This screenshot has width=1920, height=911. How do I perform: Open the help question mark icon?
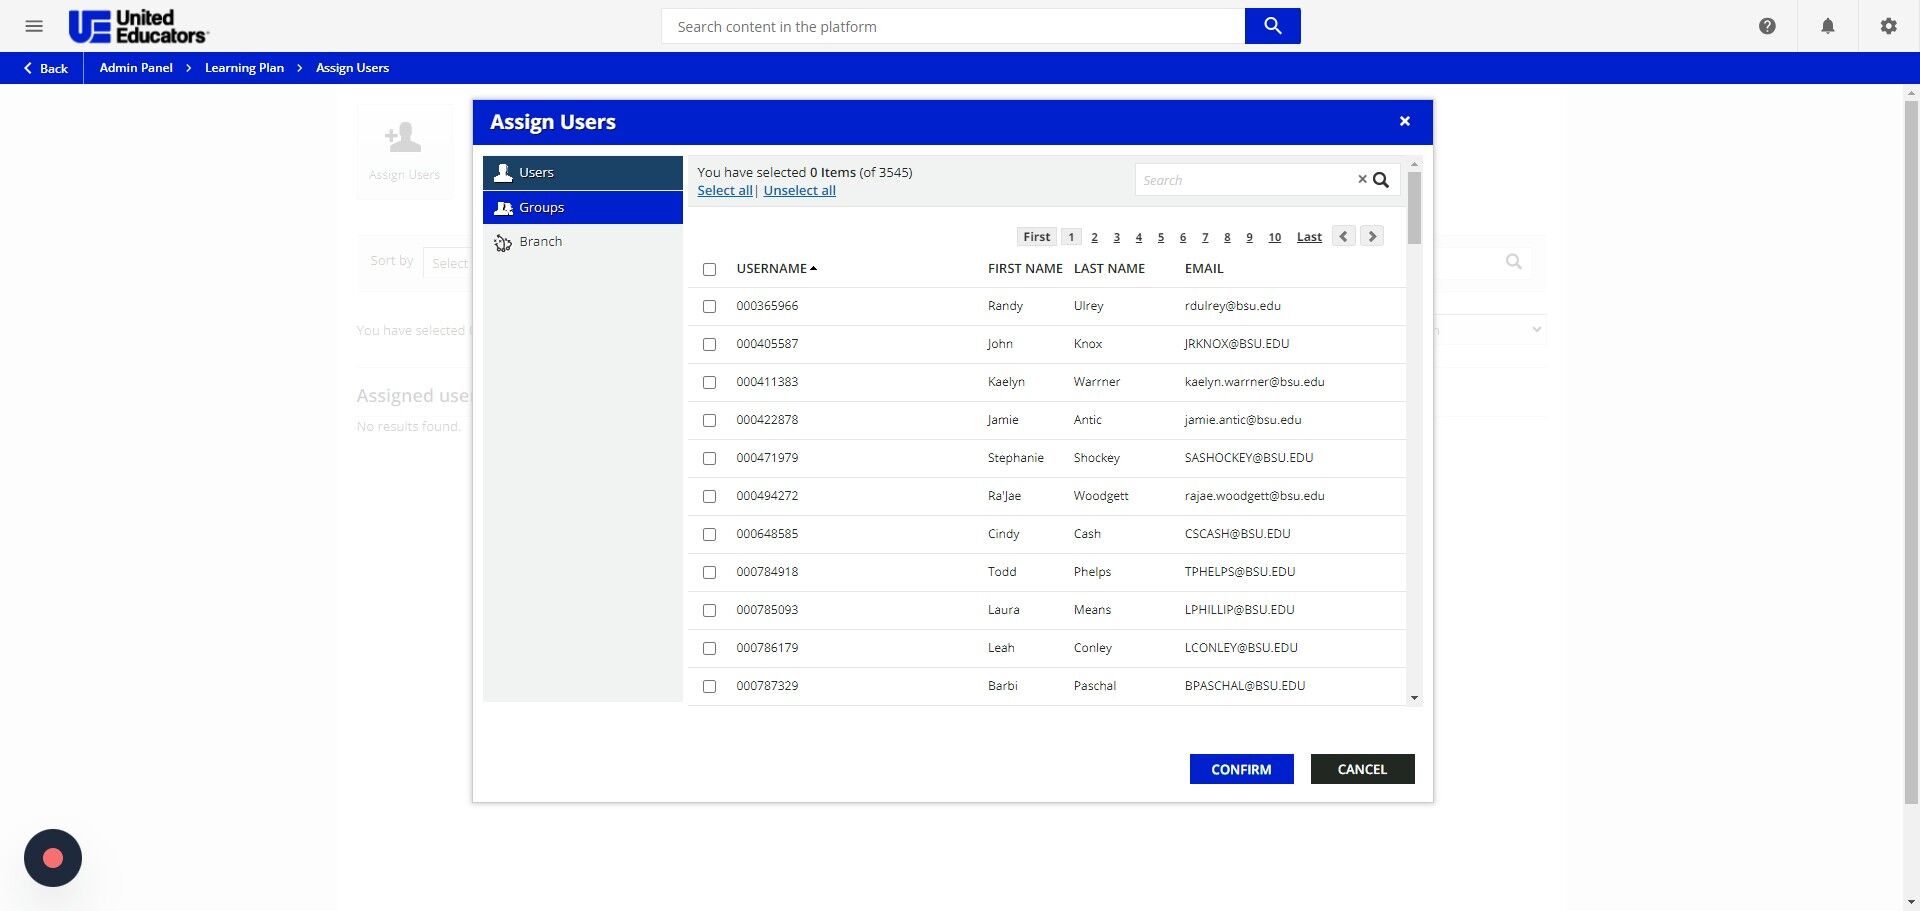(1767, 26)
